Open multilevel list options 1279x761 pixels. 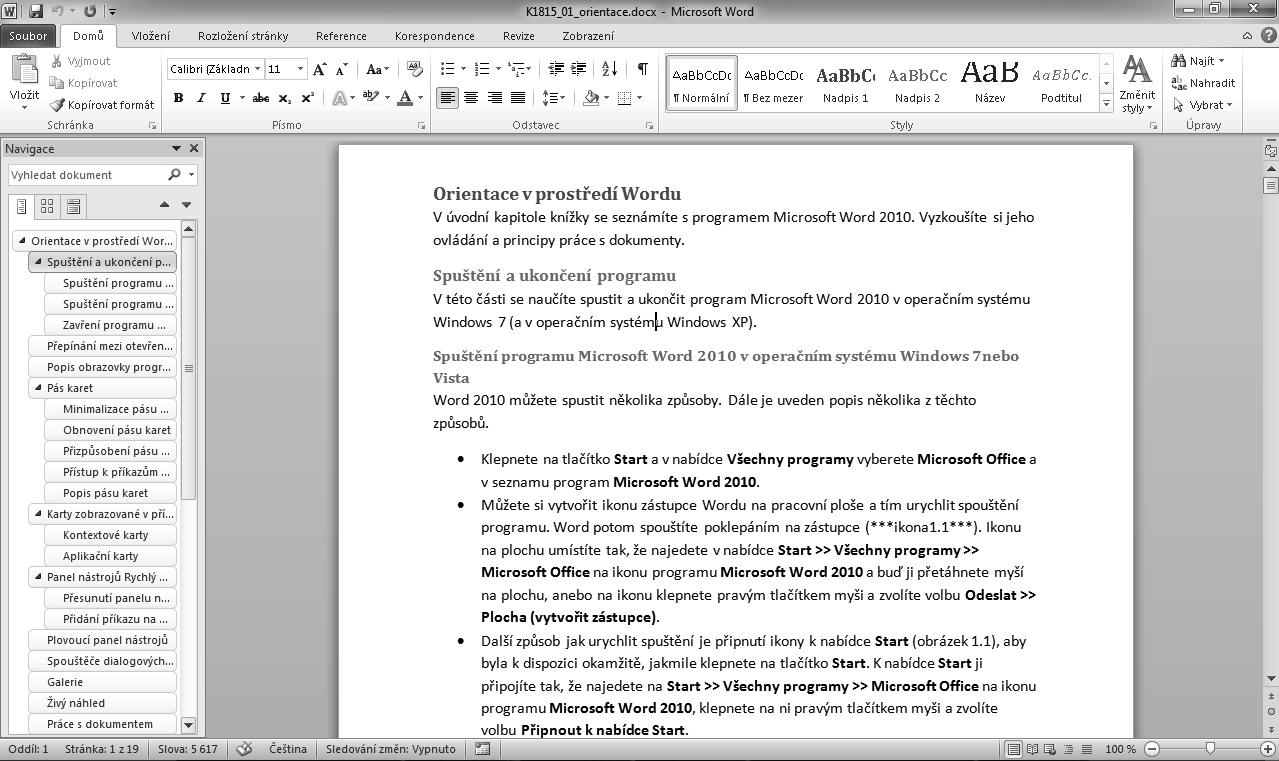(518, 69)
